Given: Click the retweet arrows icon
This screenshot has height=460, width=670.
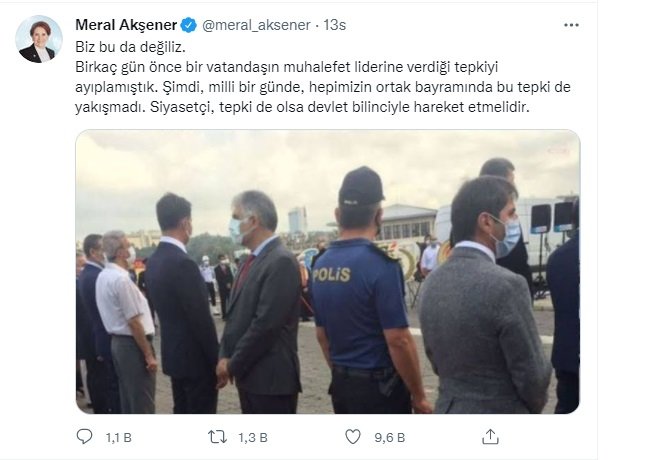Looking at the screenshot, I should pos(217,437).
